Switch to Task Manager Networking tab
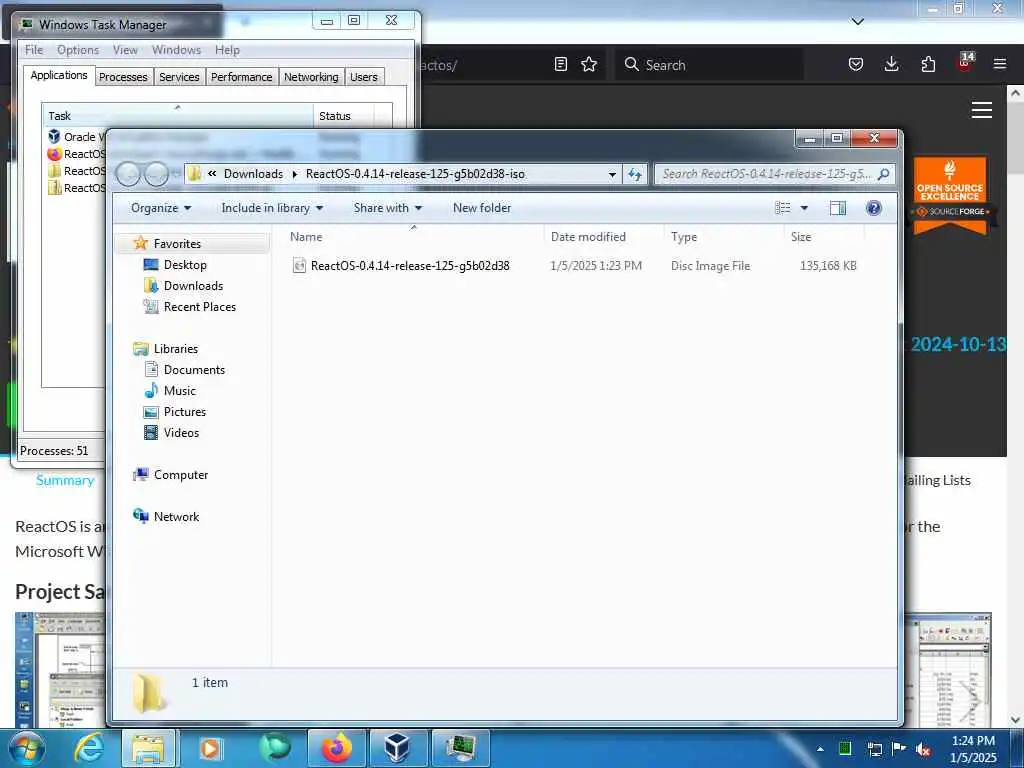The image size is (1024, 768). pyautogui.click(x=311, y=77)
